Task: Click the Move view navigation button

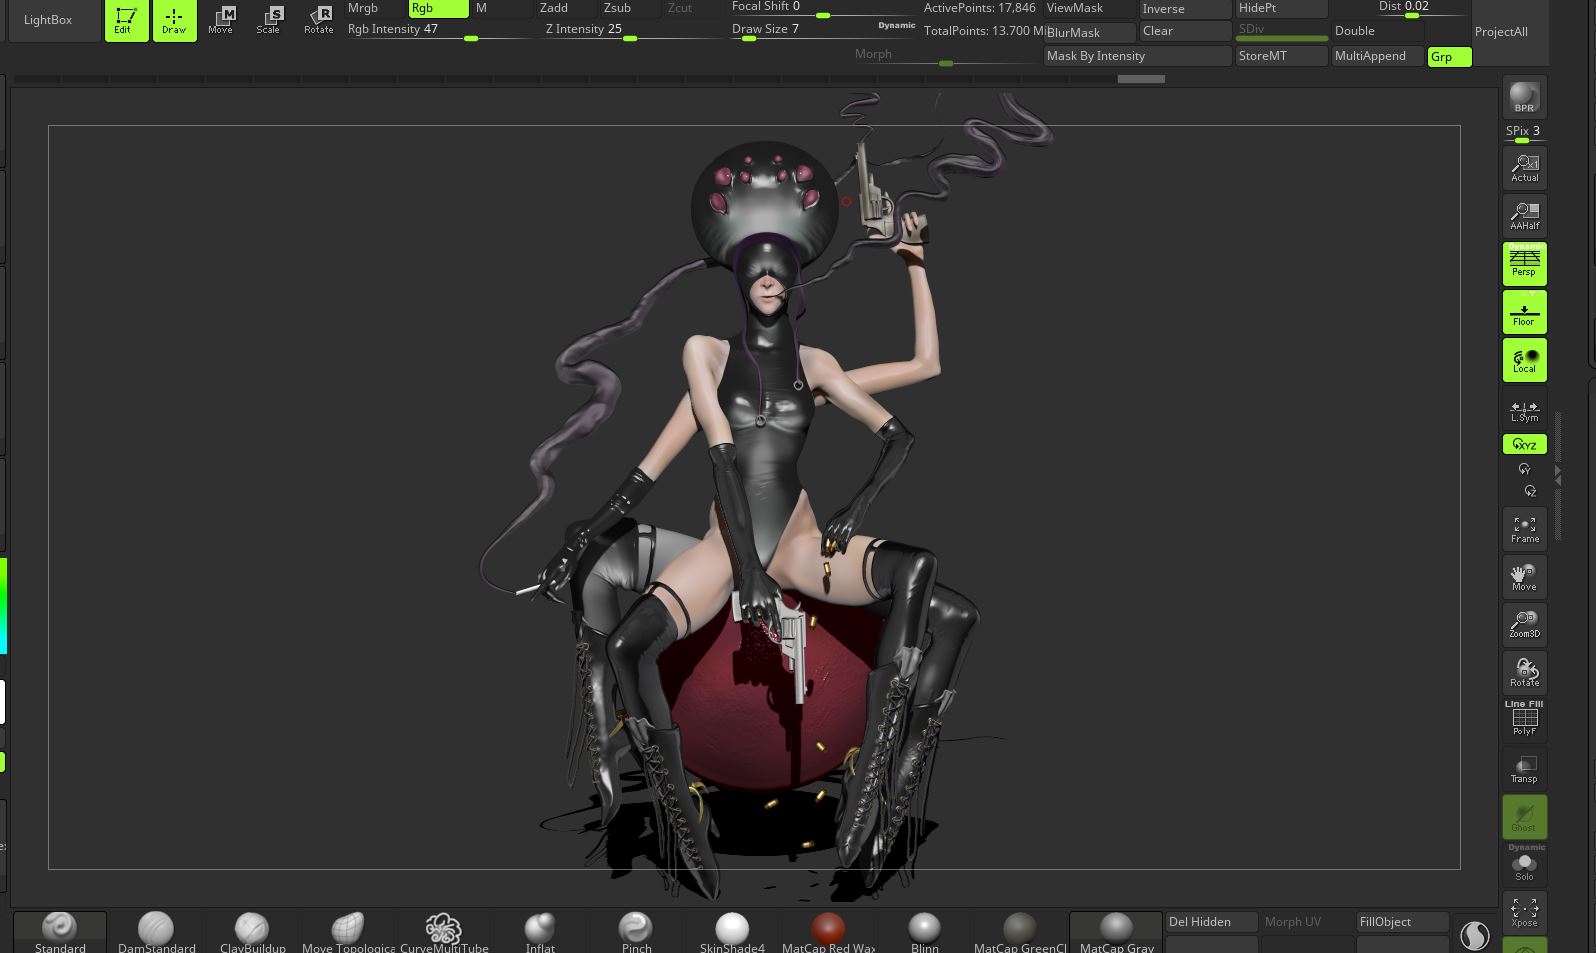Action: click(x=1524, y=577)
